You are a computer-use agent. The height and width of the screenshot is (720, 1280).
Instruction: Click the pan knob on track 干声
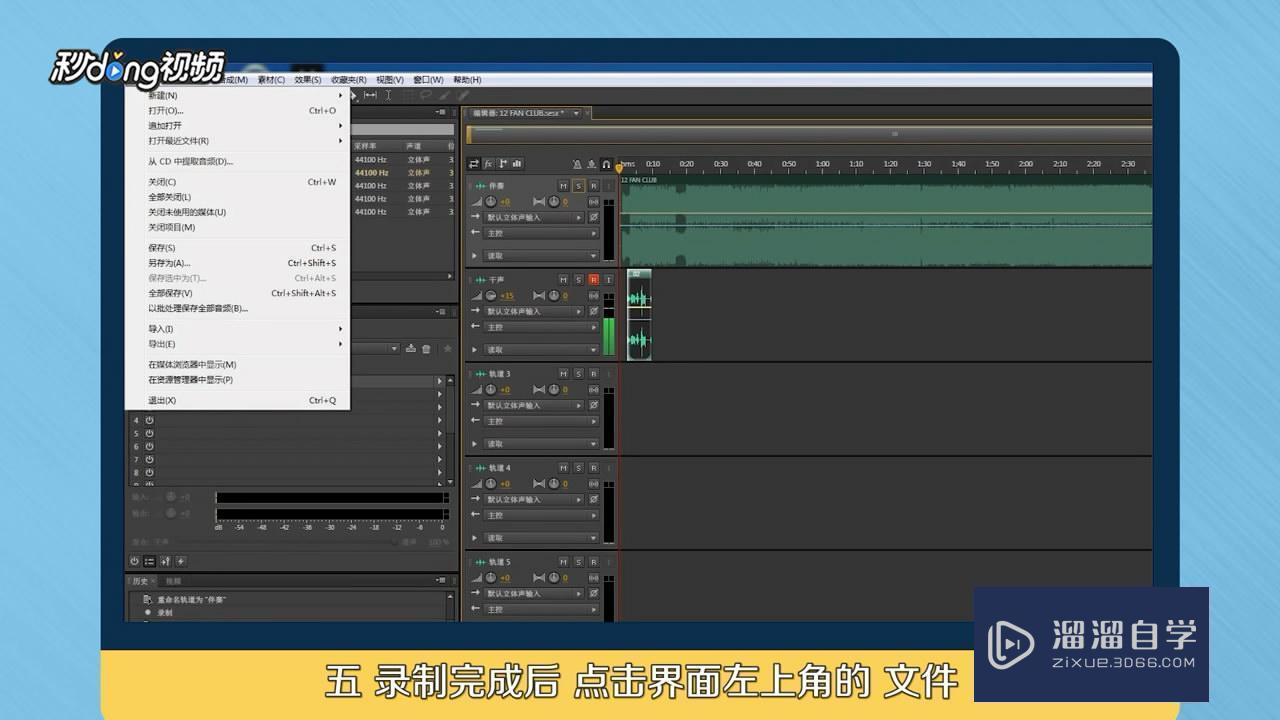(553, 296)
